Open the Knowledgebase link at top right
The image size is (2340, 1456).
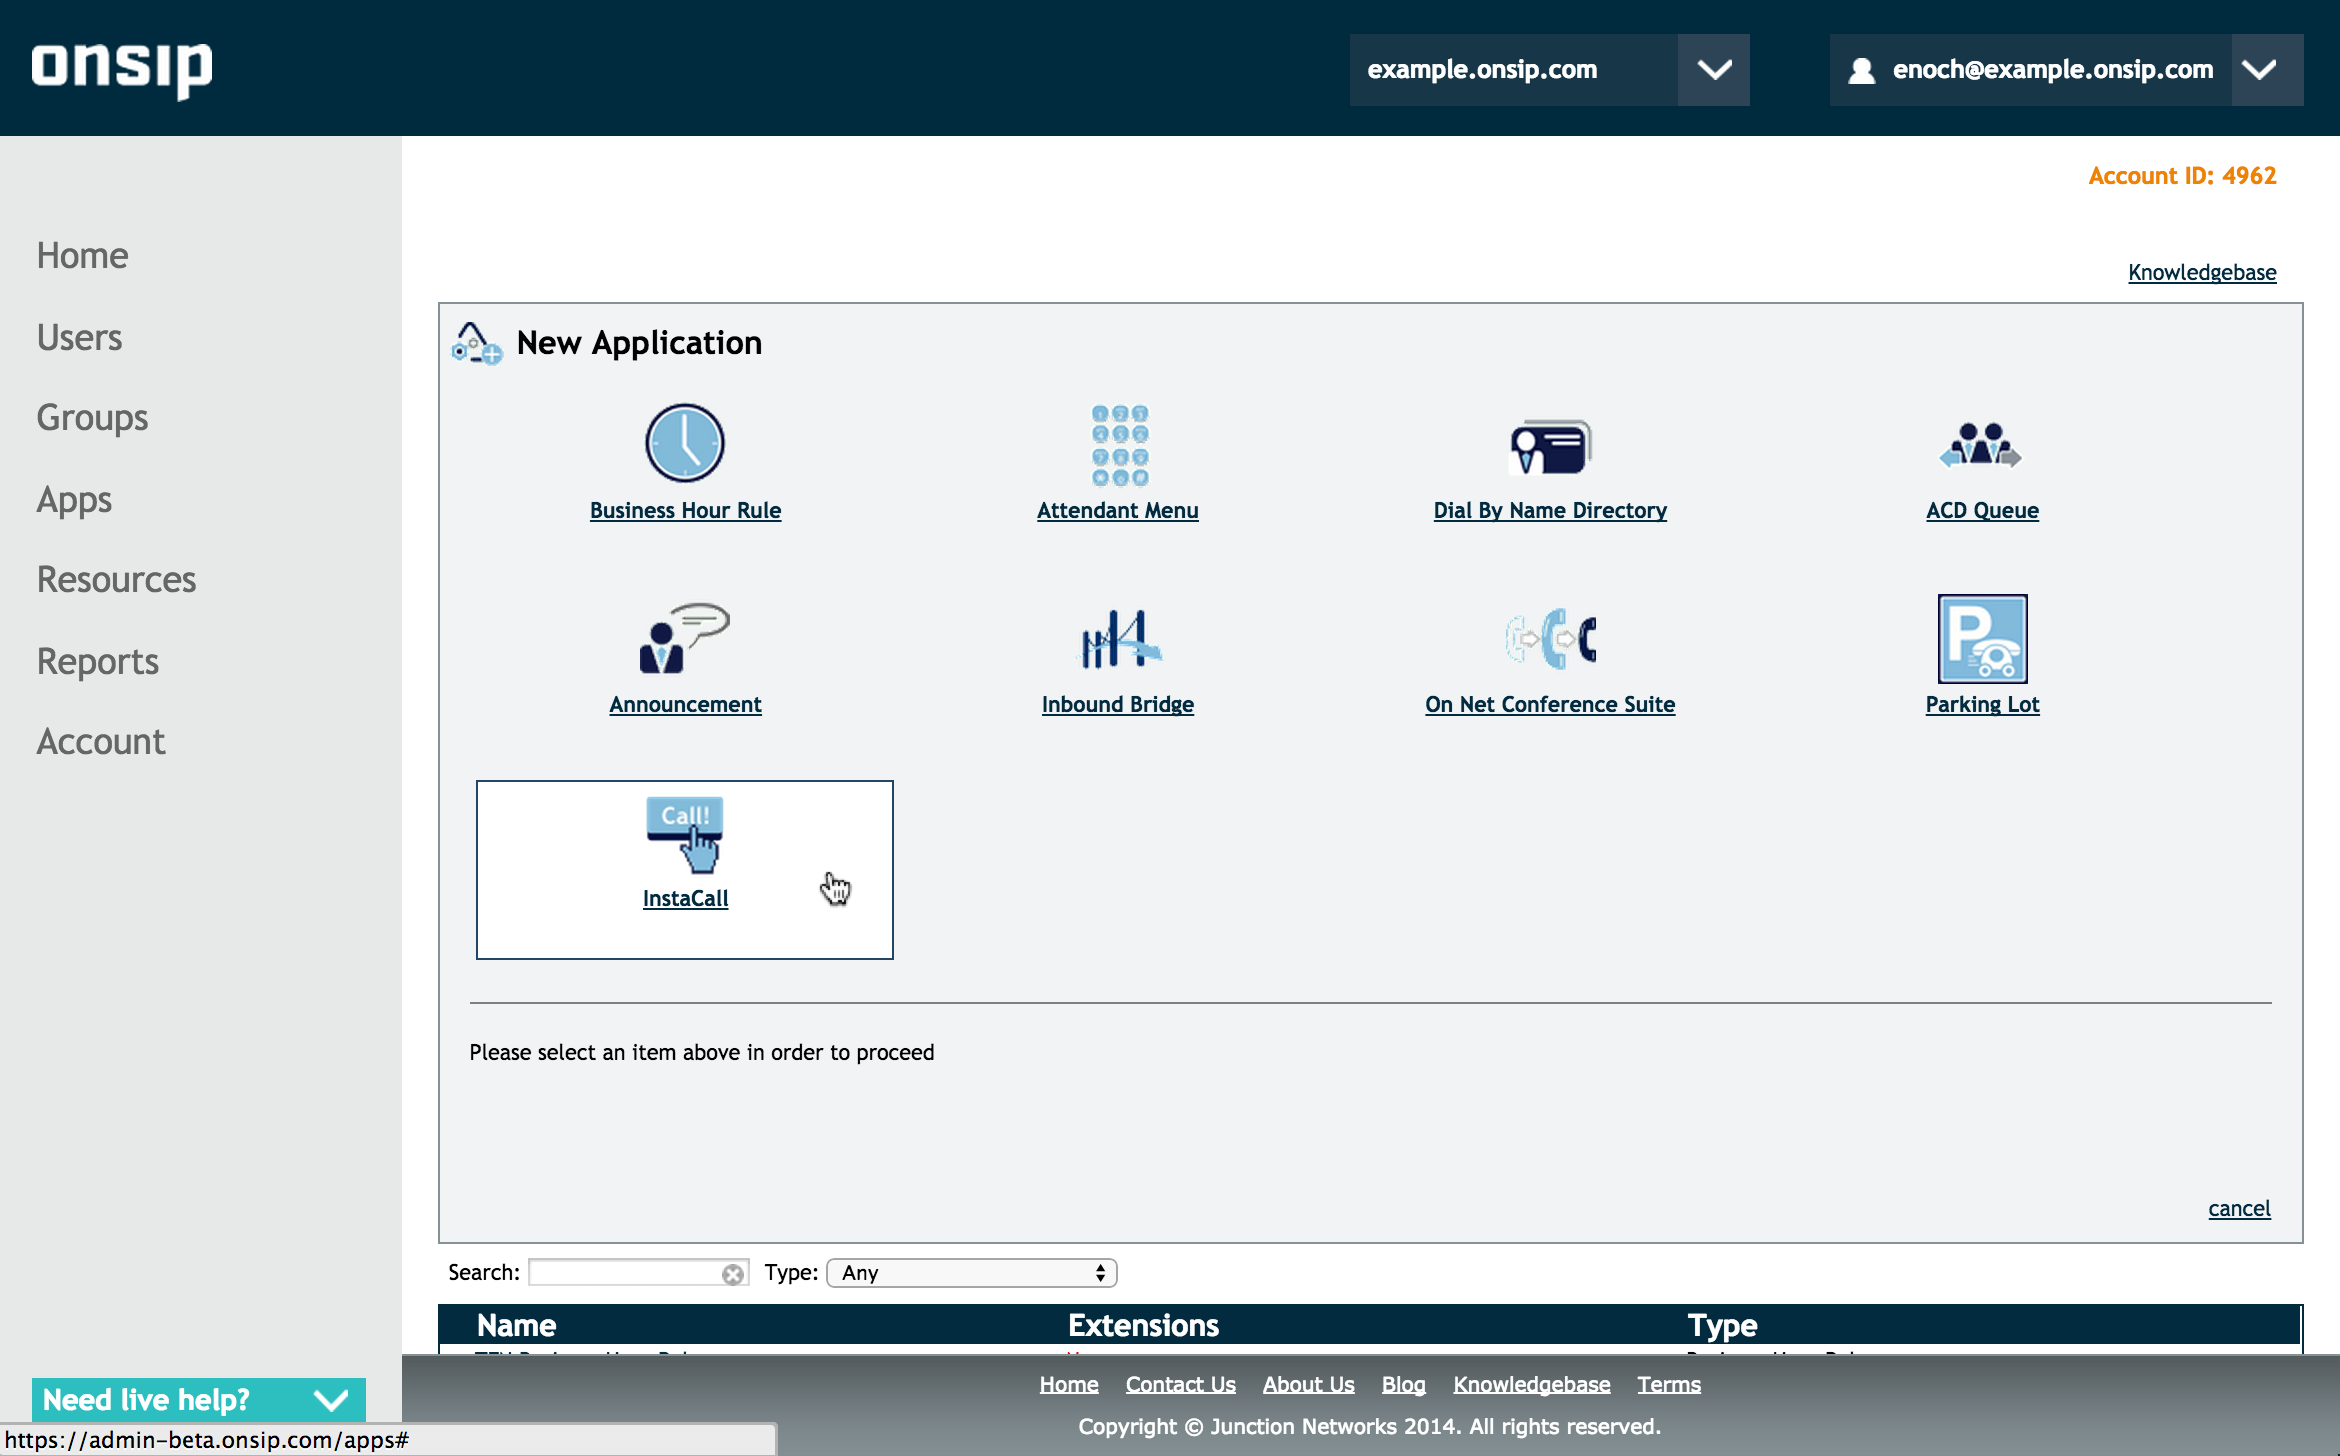coord(2201,273)
